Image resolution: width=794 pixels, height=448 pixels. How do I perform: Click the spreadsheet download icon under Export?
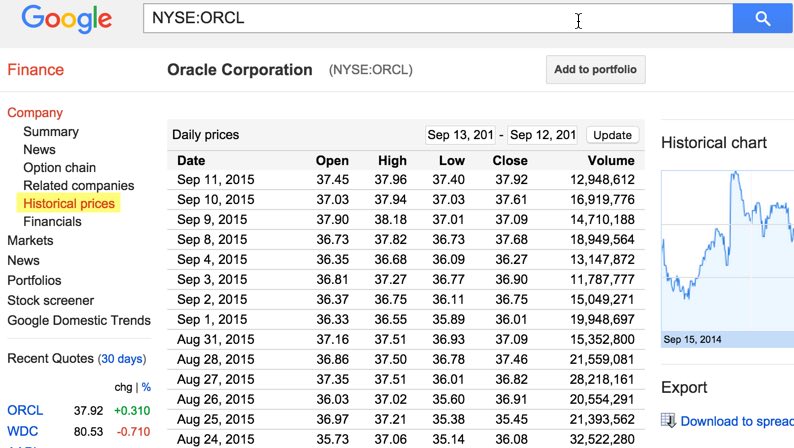pos(668,421)
